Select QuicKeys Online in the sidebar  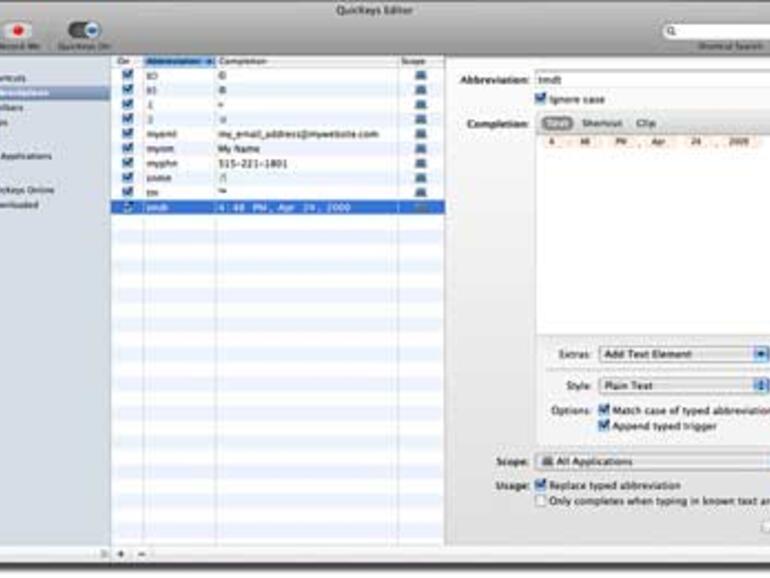point(27,190)
